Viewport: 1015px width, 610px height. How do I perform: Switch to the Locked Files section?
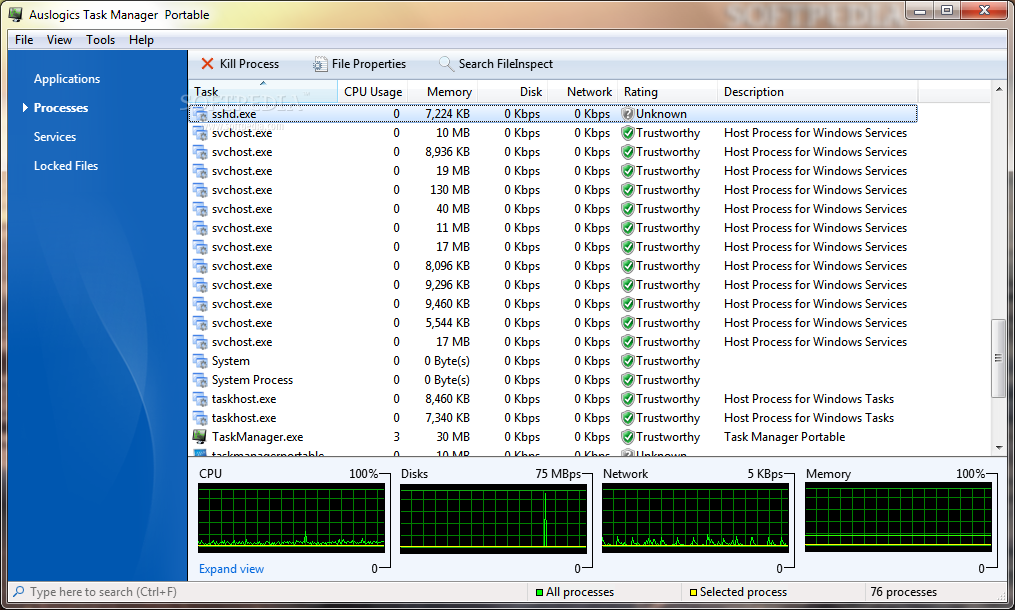click(65, 166)
